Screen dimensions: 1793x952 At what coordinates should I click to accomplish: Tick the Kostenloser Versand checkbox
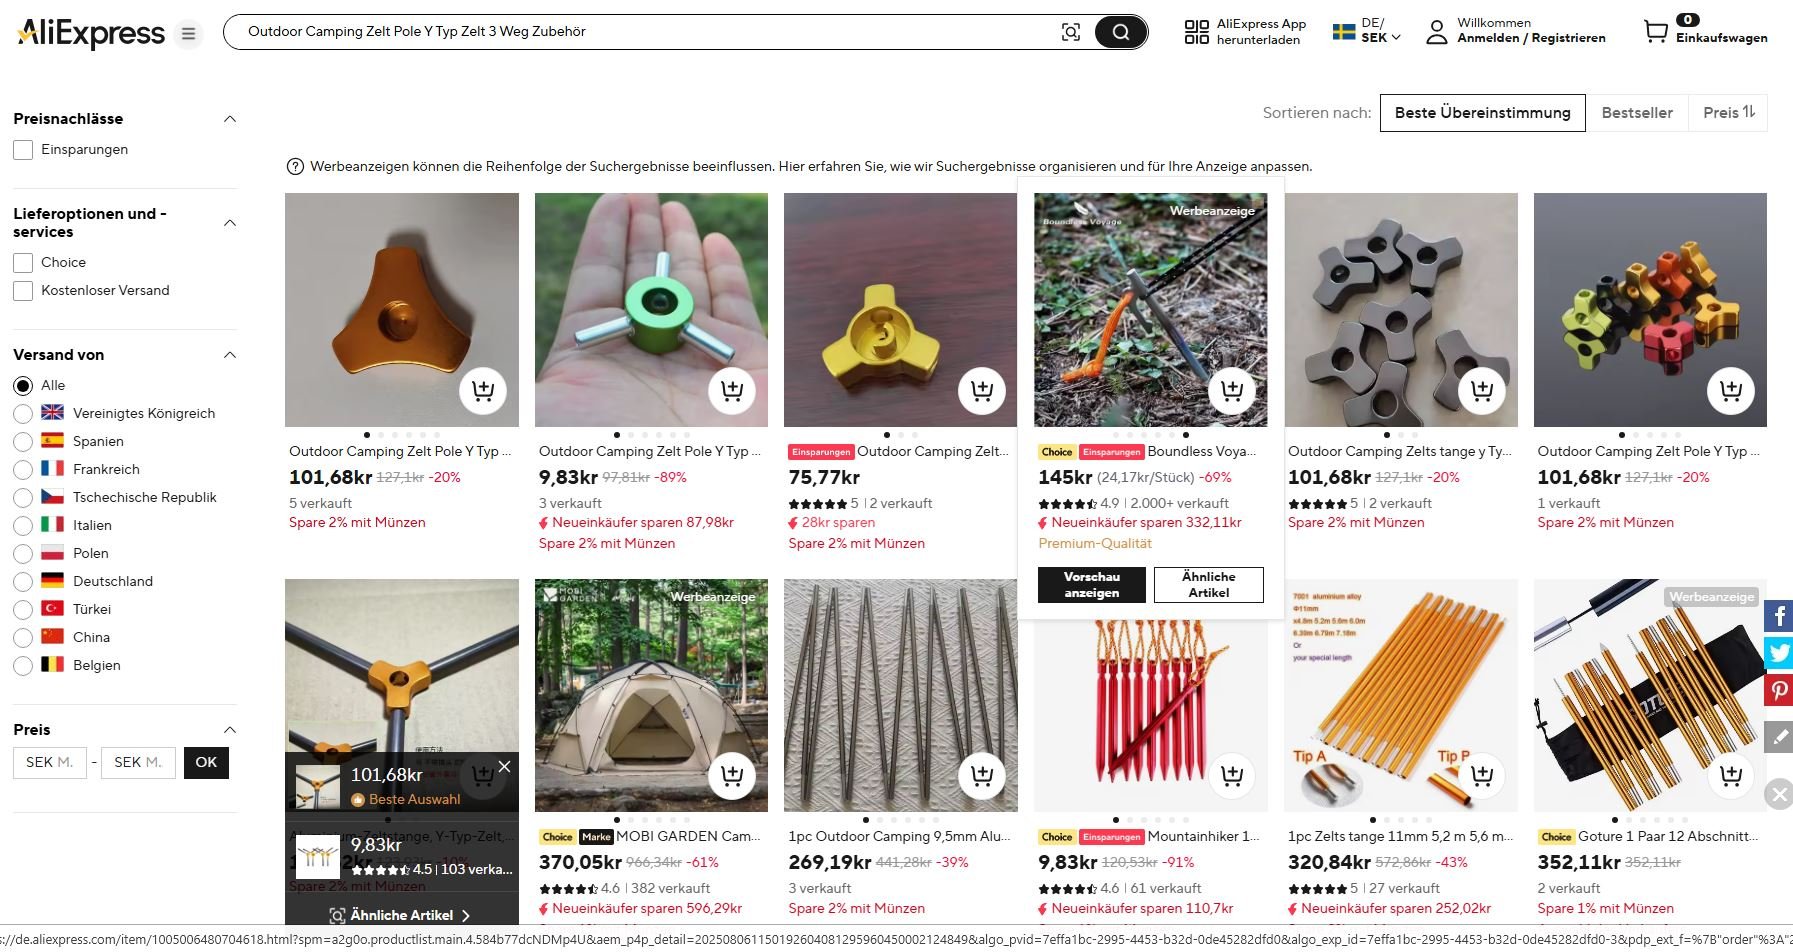tap(23, 291)
